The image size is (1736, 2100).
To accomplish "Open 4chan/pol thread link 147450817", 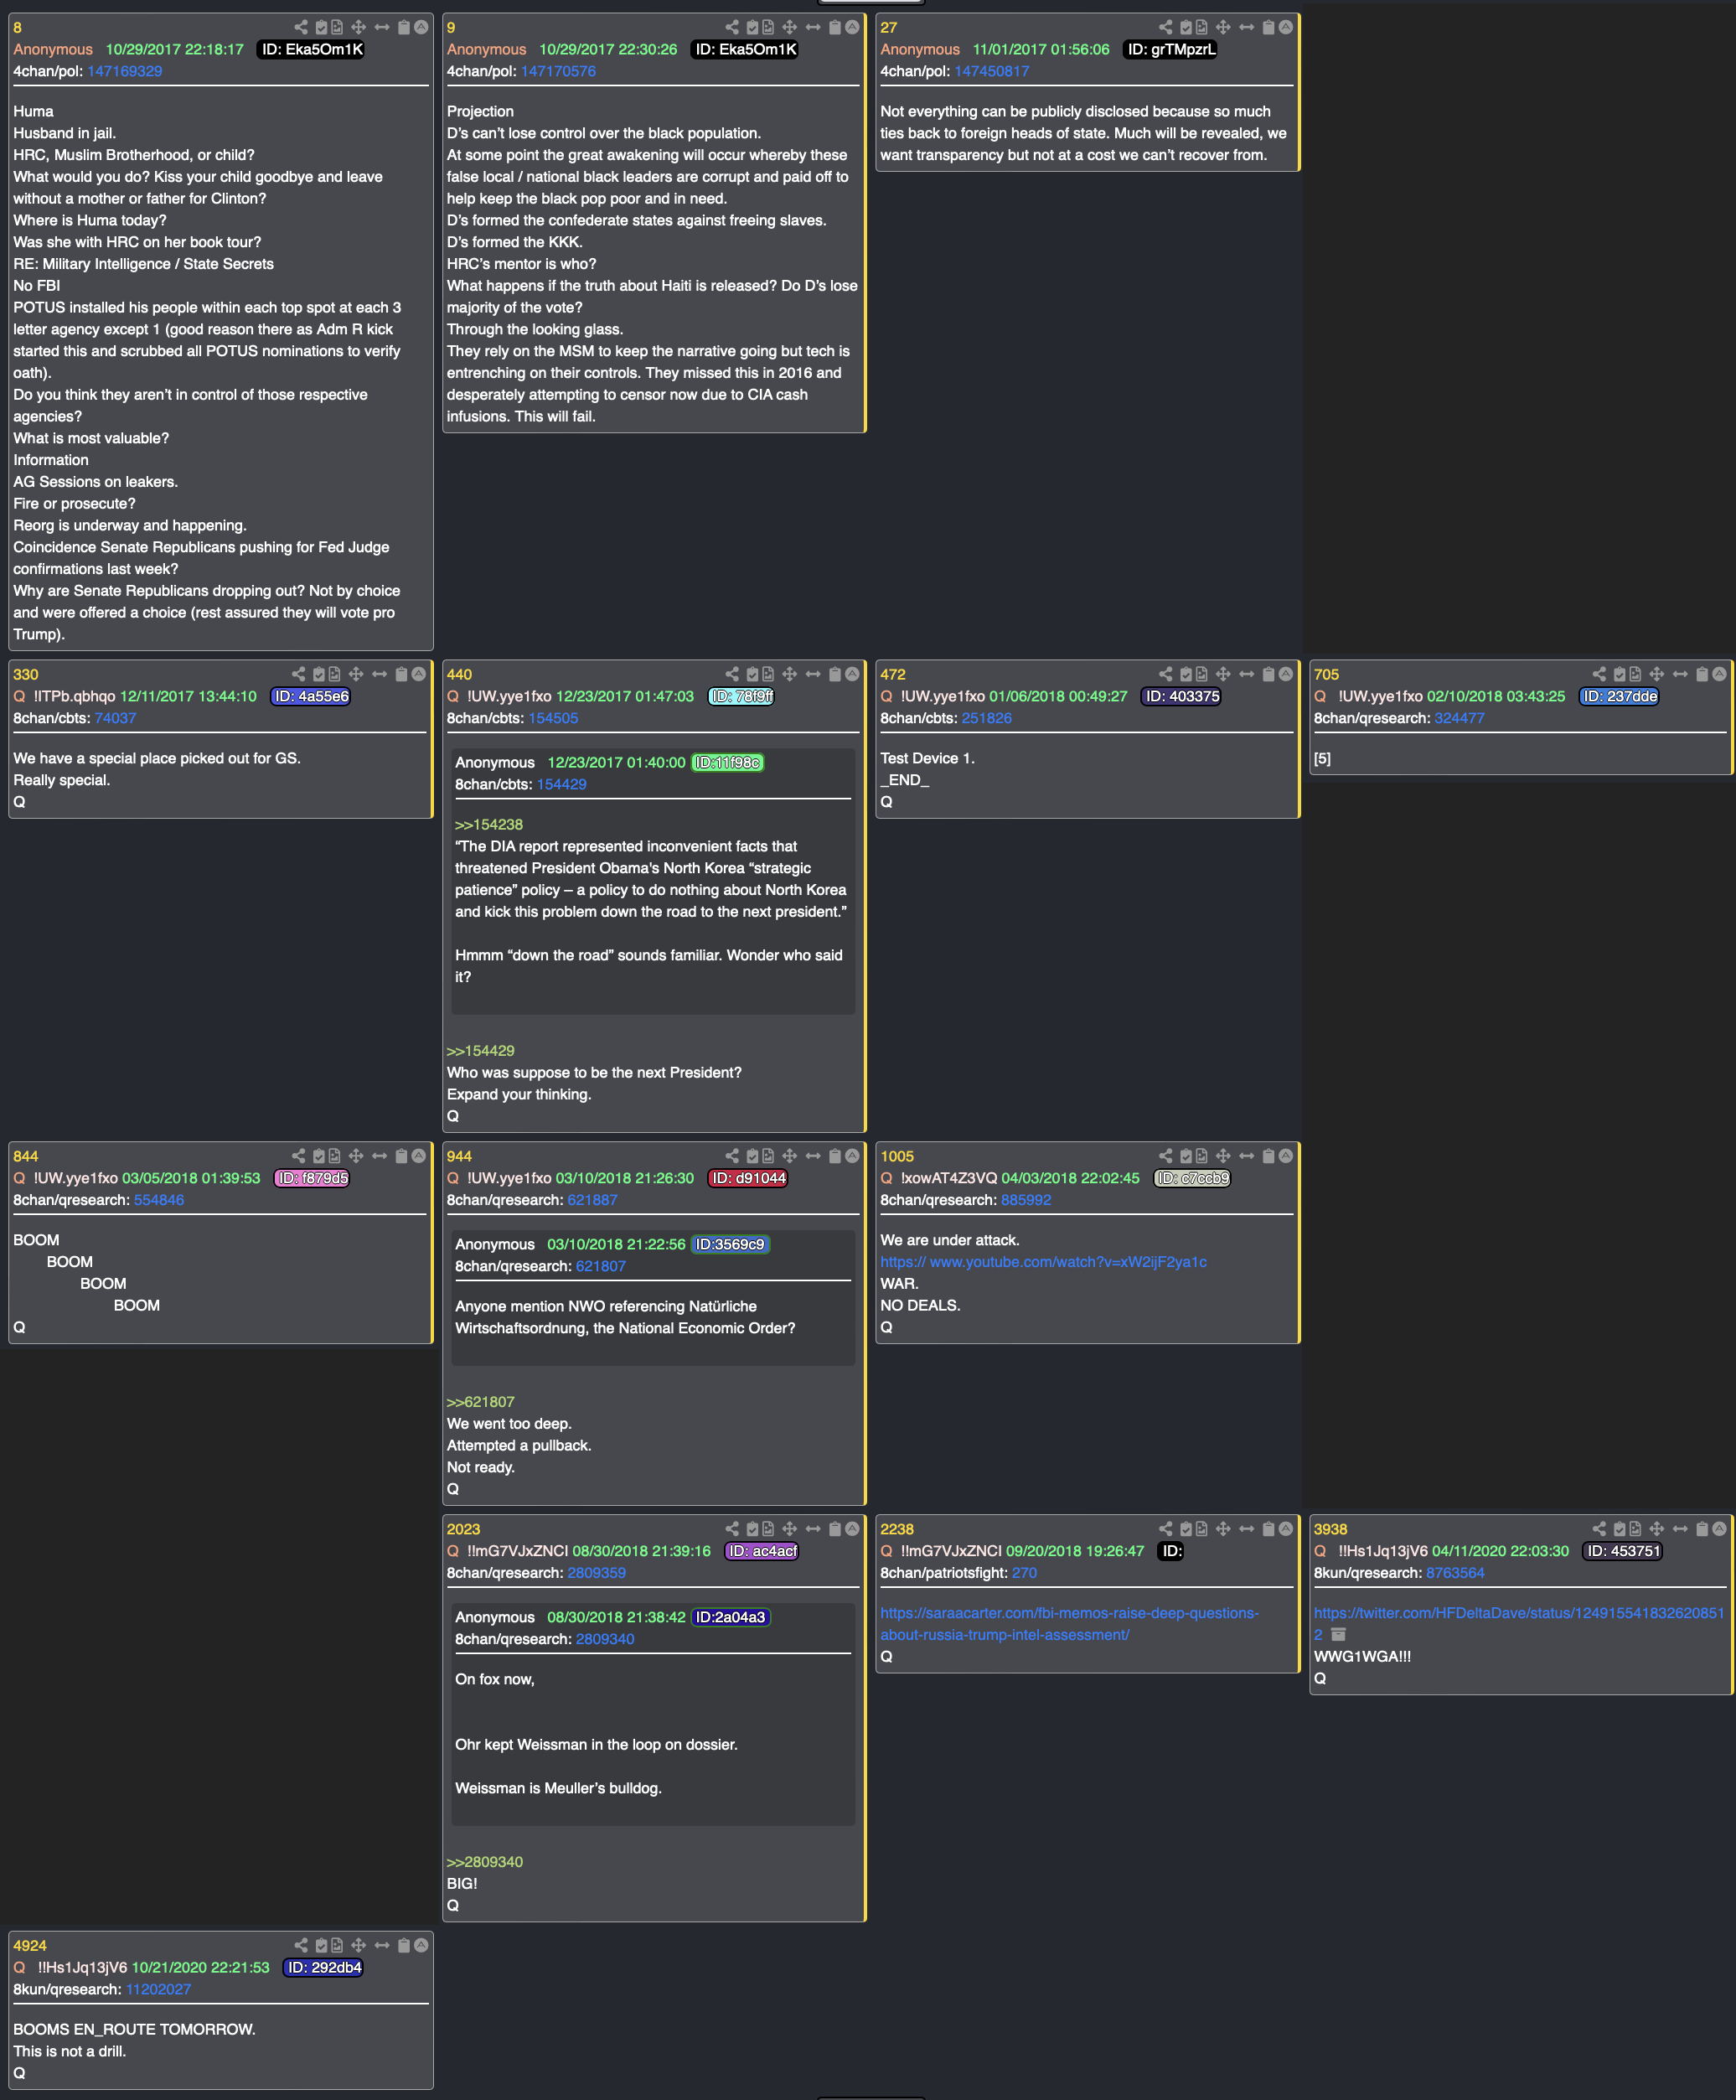I will (x=991, y=71).
